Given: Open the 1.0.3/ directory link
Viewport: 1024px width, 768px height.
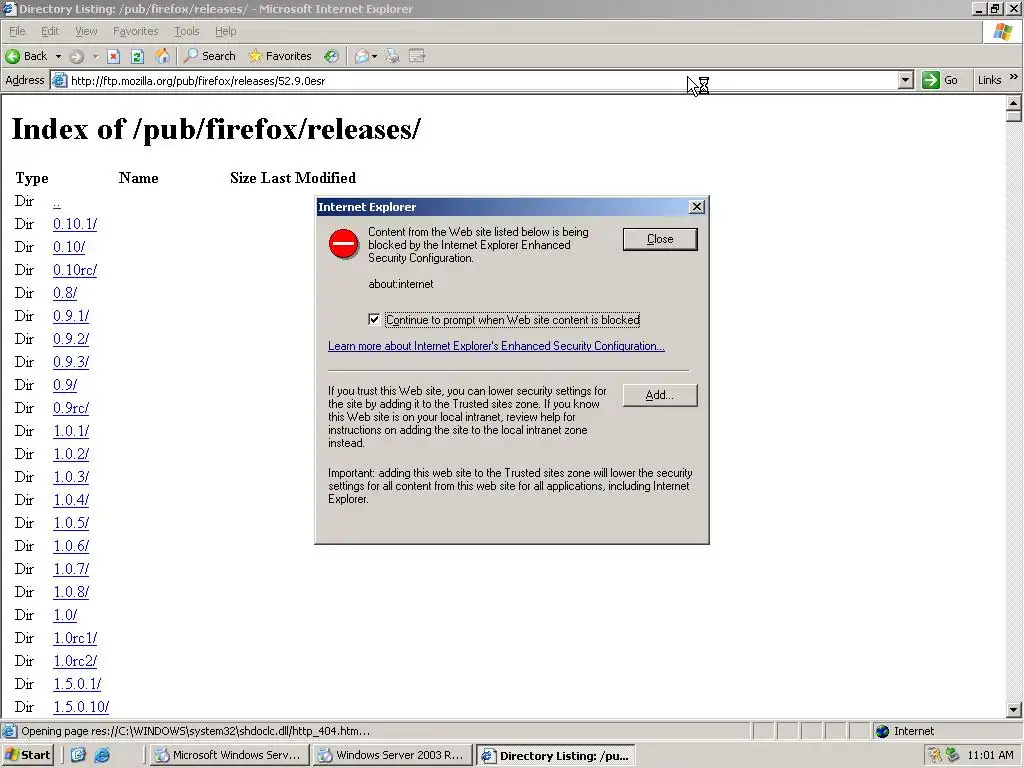Looking at the screenshot, I should click(x=71, y=477).
